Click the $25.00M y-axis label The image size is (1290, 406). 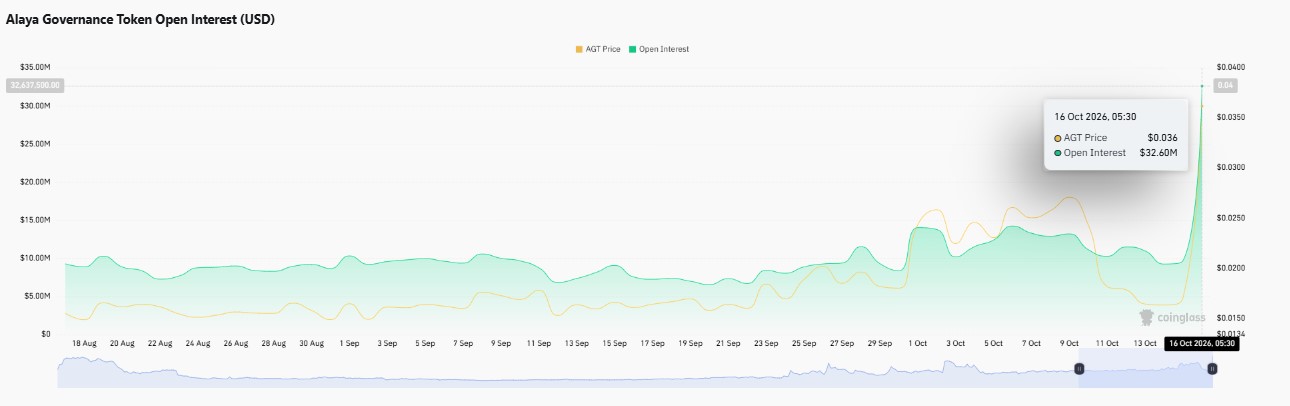(x=35, y=143)
